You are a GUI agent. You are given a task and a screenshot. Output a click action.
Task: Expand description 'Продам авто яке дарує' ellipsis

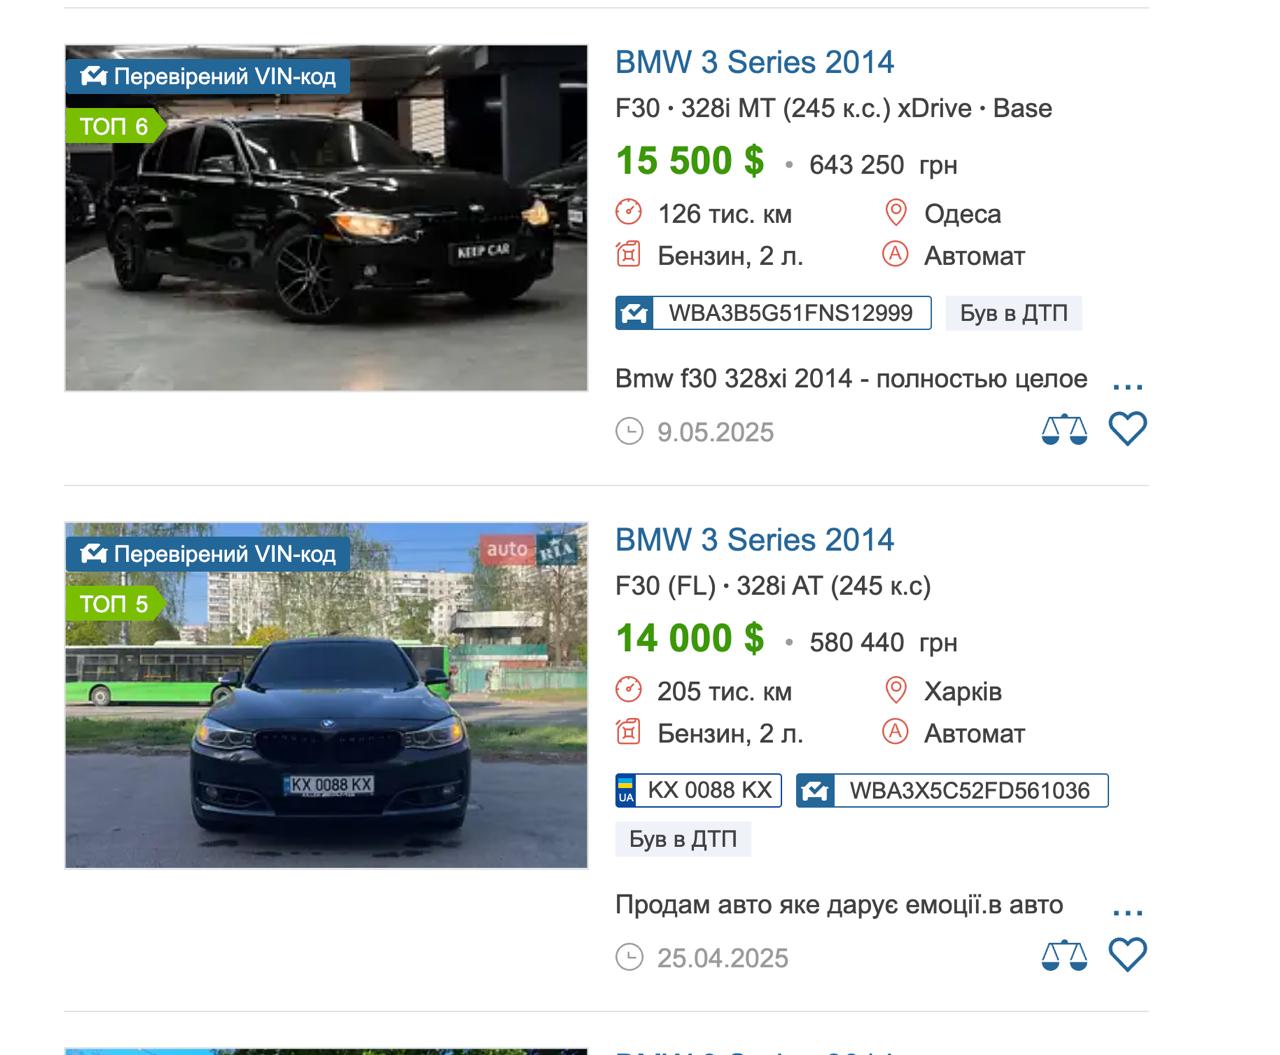tap(1127, 912)
